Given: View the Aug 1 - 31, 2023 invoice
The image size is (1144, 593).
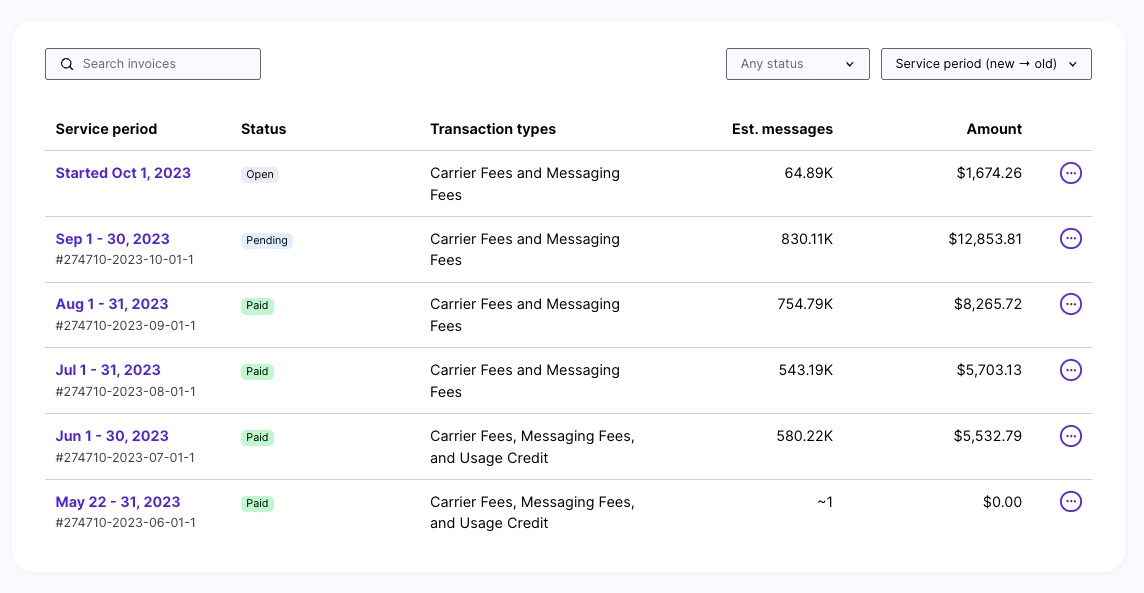Looking at the screenshot, I should point(112,304).
